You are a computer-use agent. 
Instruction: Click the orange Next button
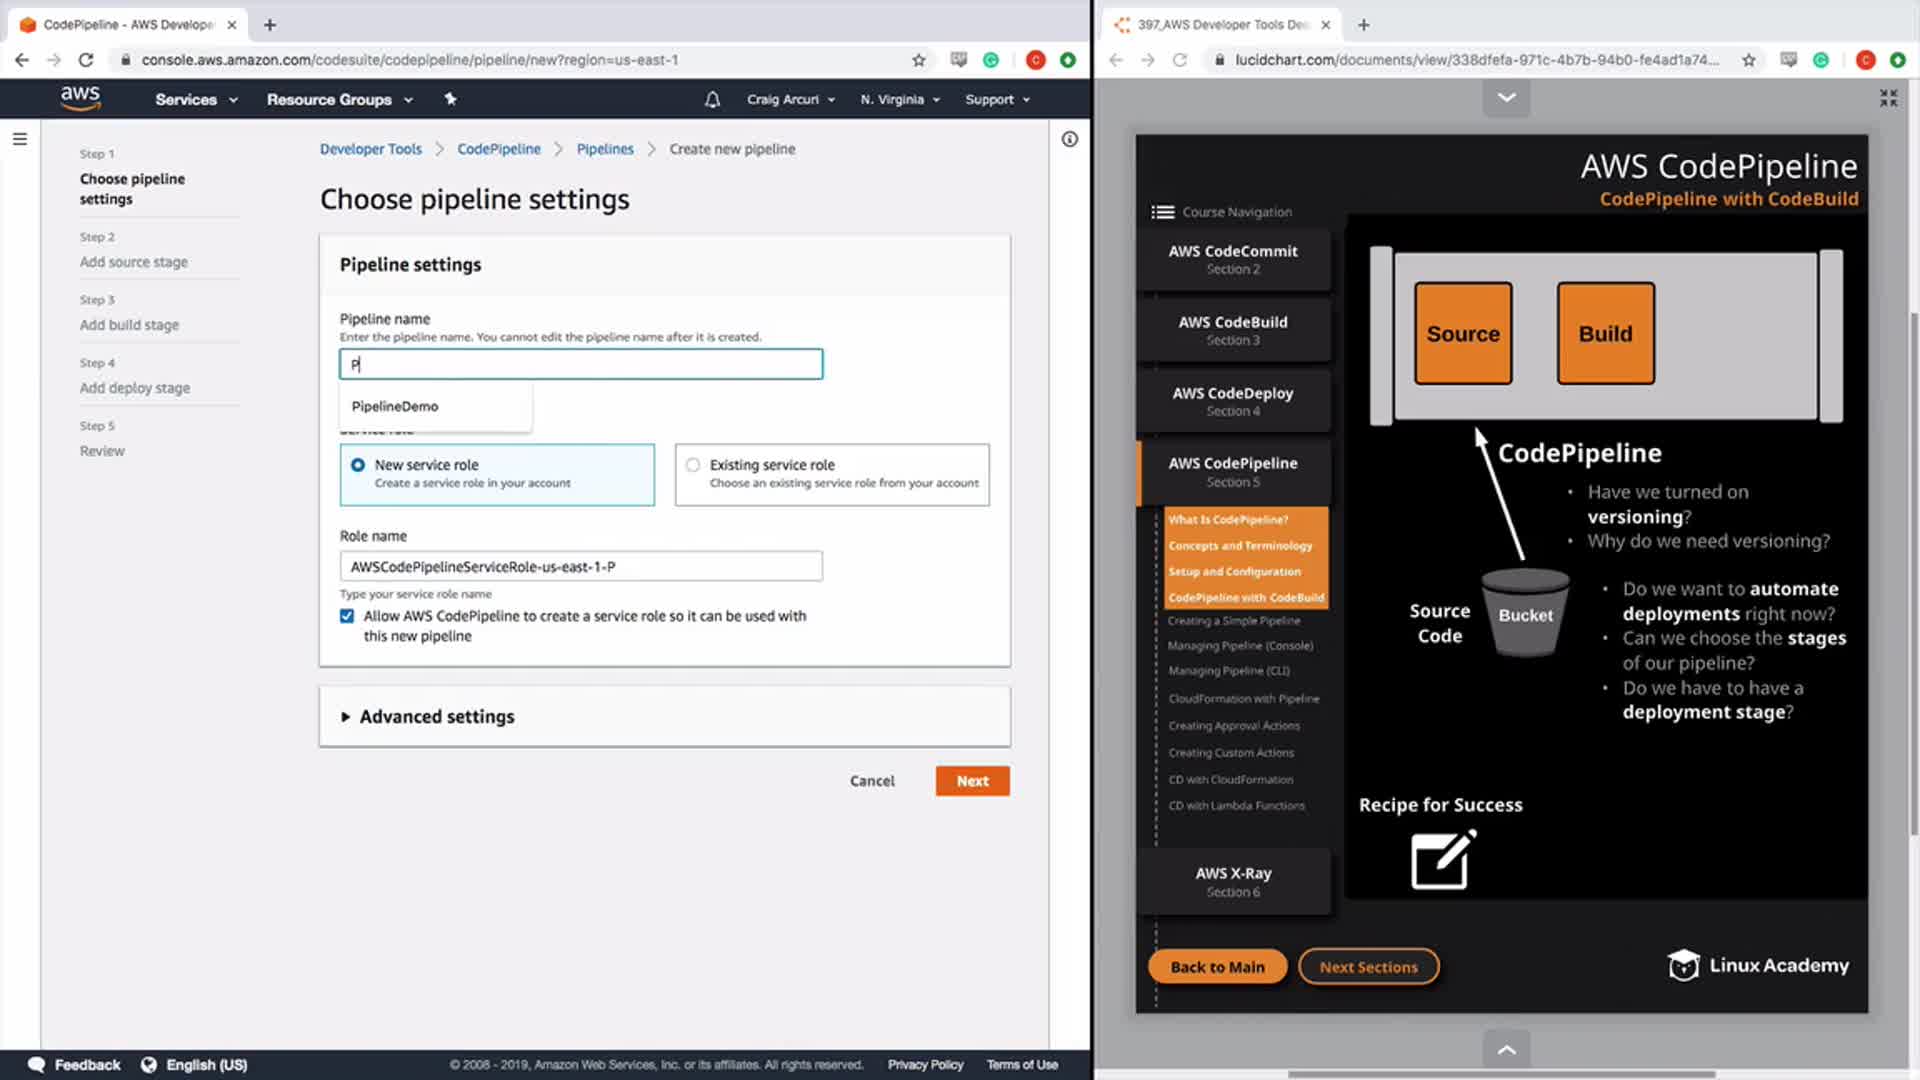[x=972, y=781]
